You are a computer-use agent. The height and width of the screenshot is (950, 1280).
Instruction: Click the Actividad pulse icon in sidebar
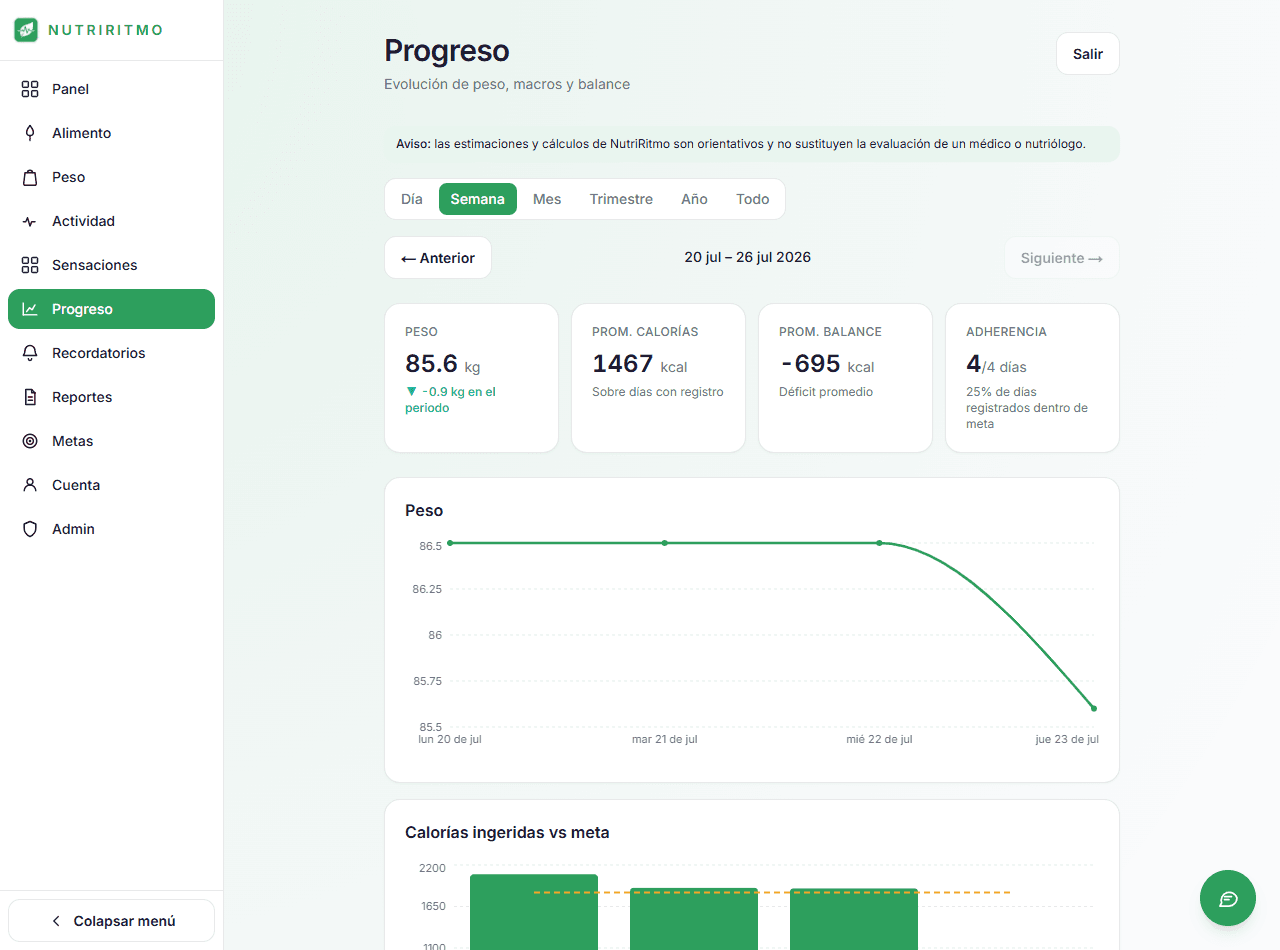(x=30, y=221)
